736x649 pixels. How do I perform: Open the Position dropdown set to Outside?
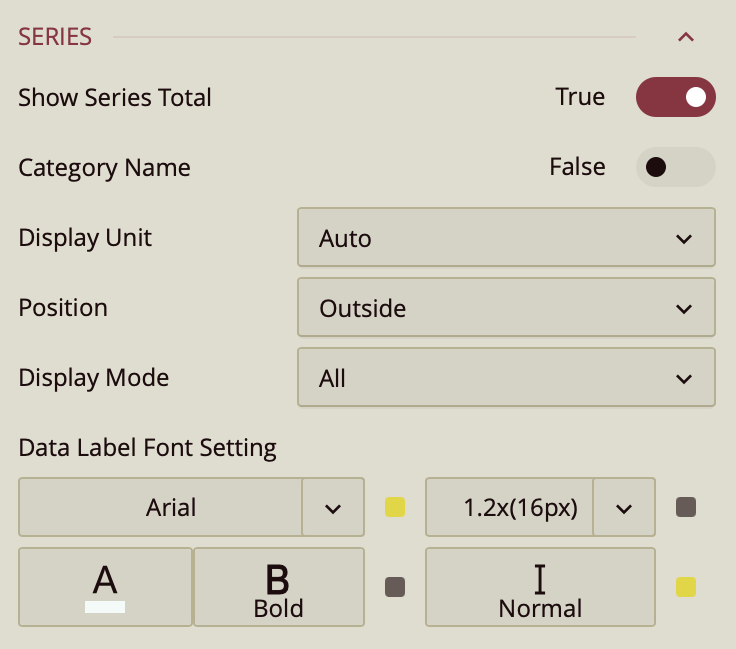pos(506,308)
